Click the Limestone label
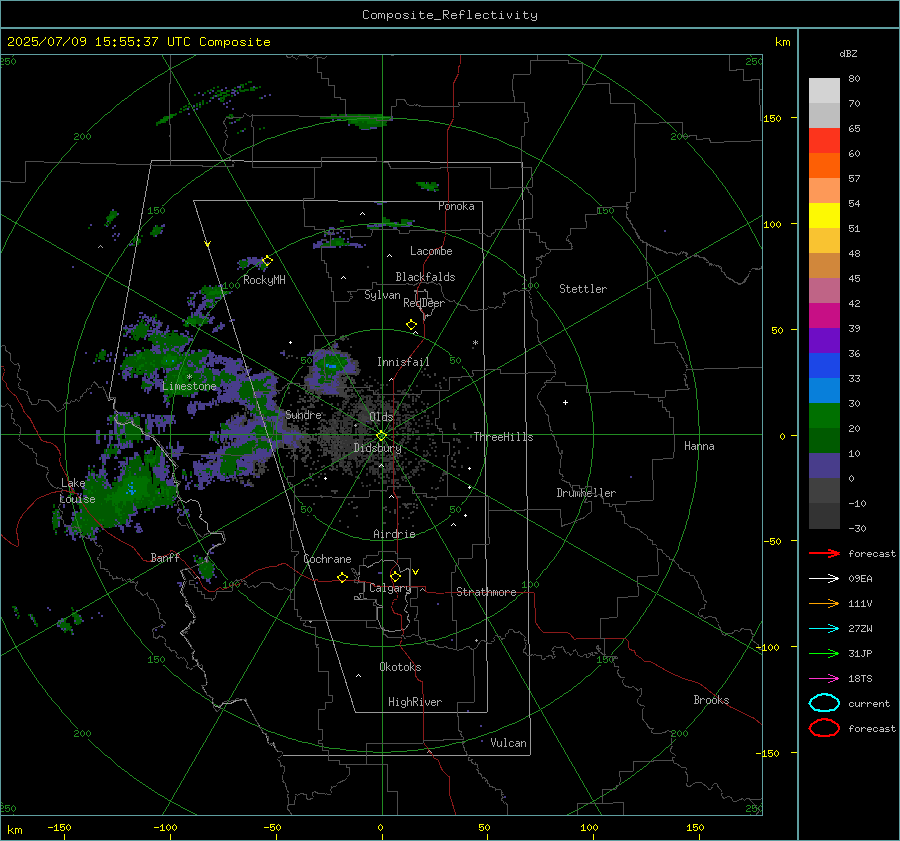Viewport: 900px width, 841px height. [189, 386]
